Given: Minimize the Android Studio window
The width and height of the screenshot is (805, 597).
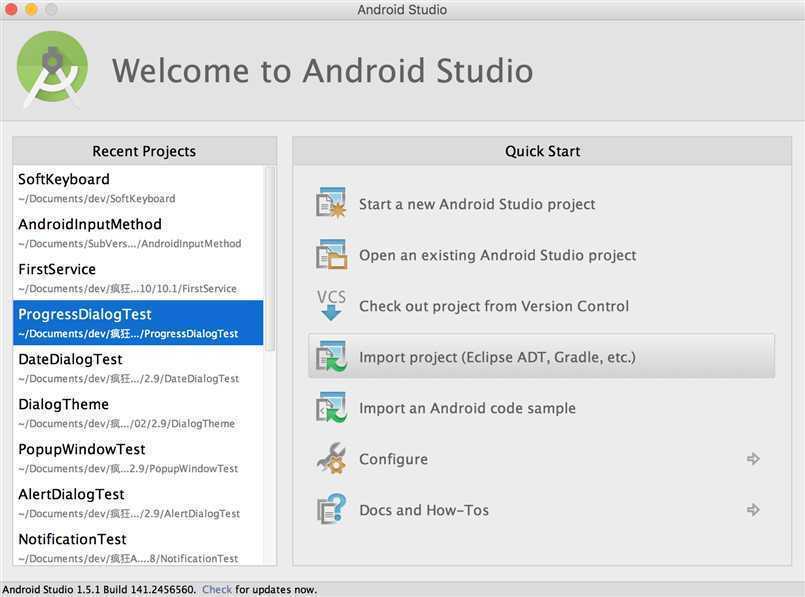Looking at the screenshot, I should (31, 9).
